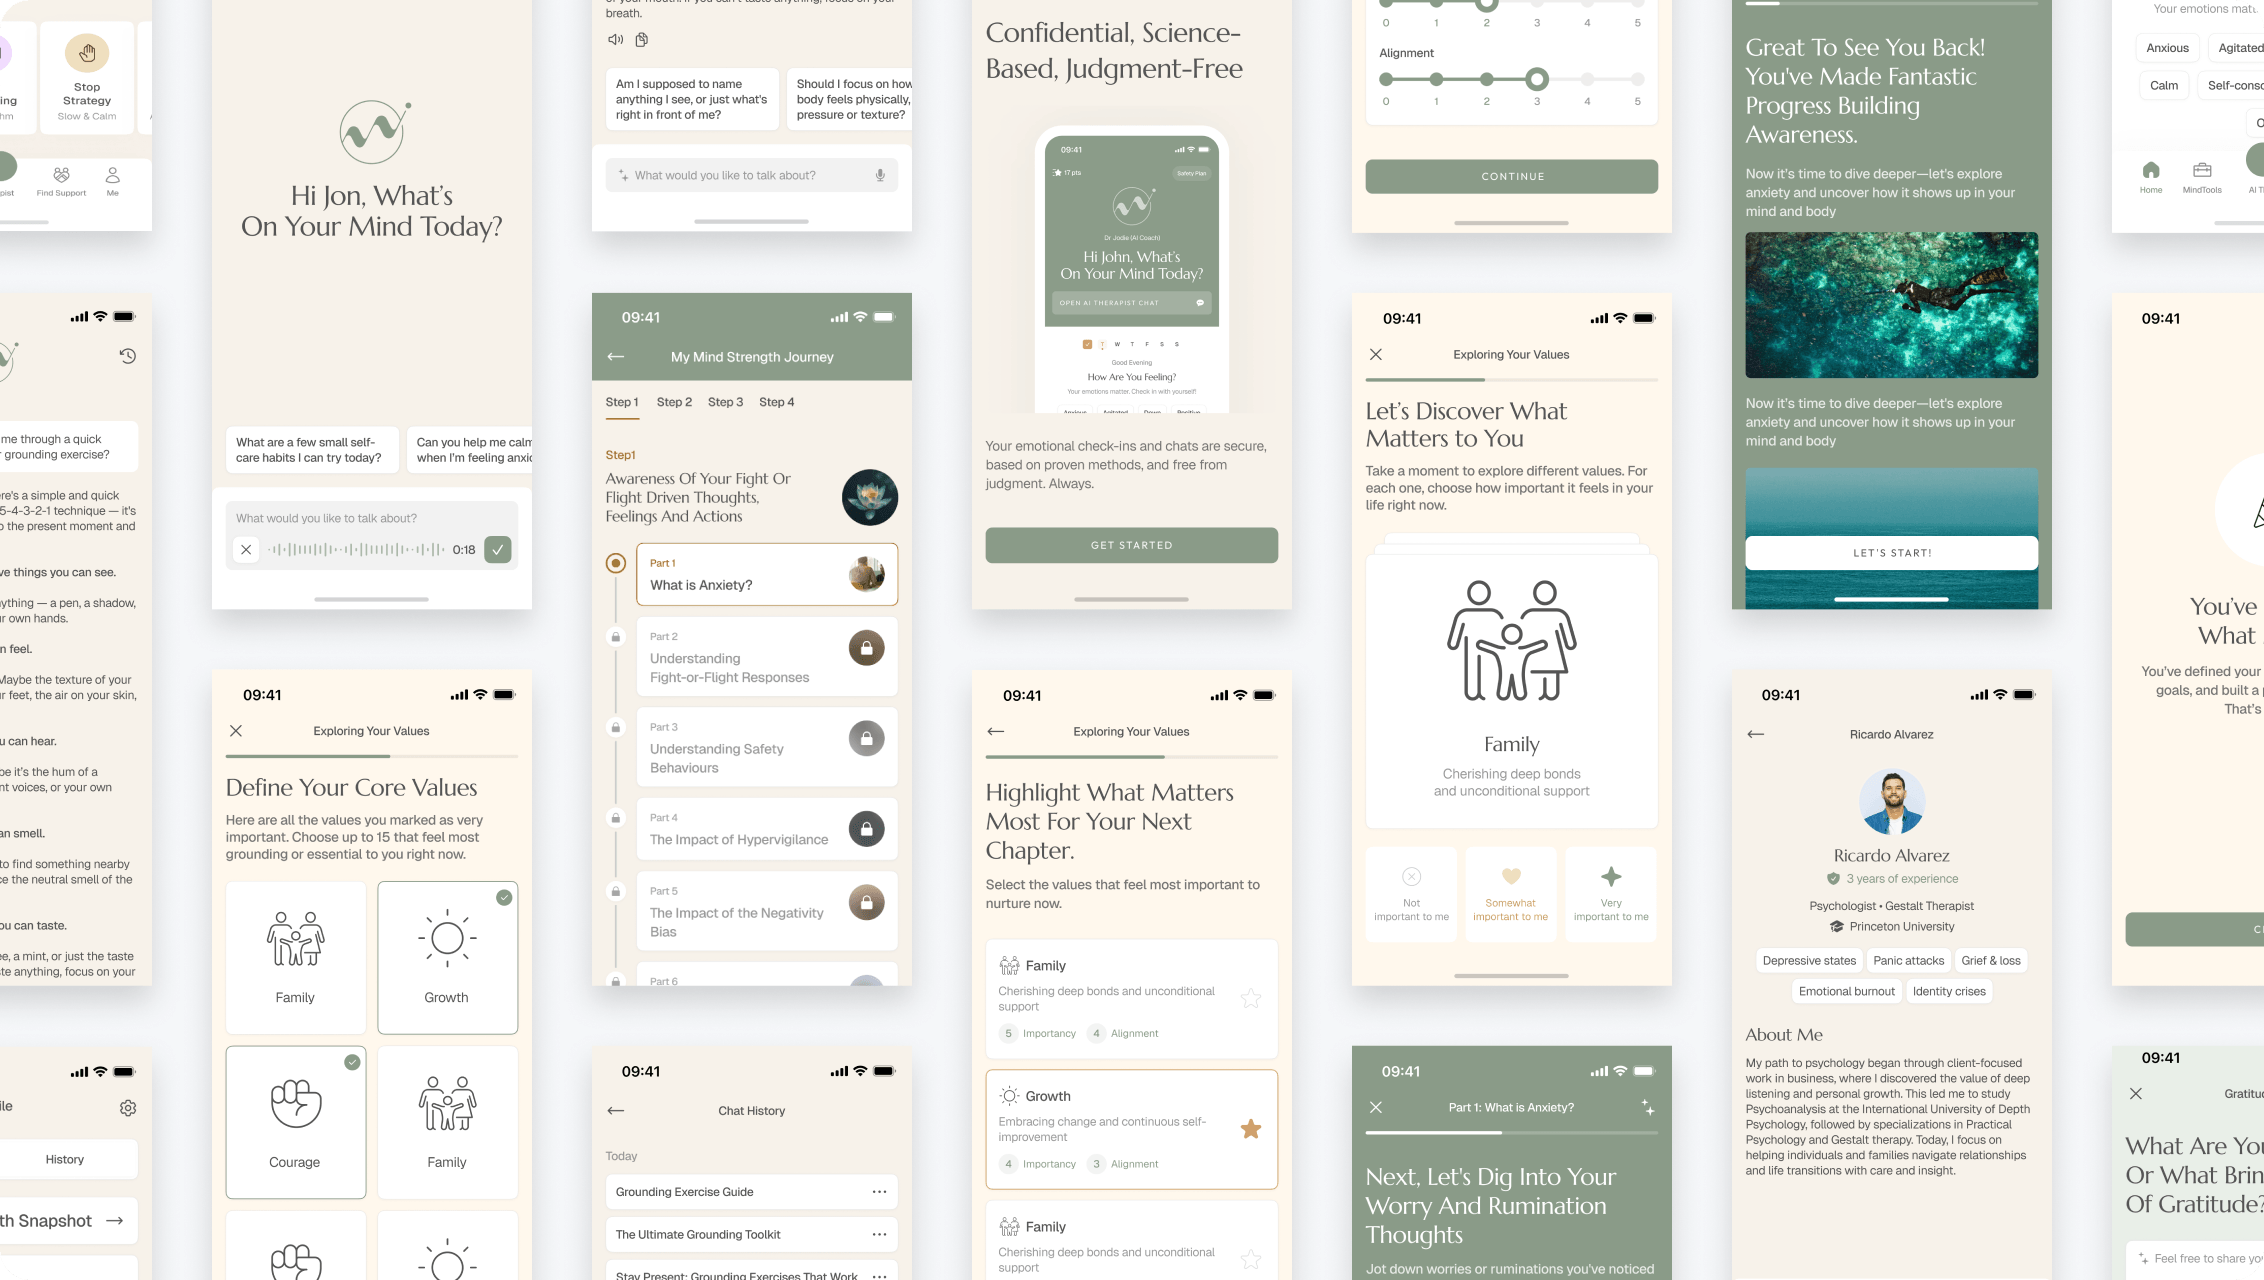Open options for The Ultimate Grounding Toolkit
This screenshot has width=2264, height=1280.
[x=879, y=1235]
